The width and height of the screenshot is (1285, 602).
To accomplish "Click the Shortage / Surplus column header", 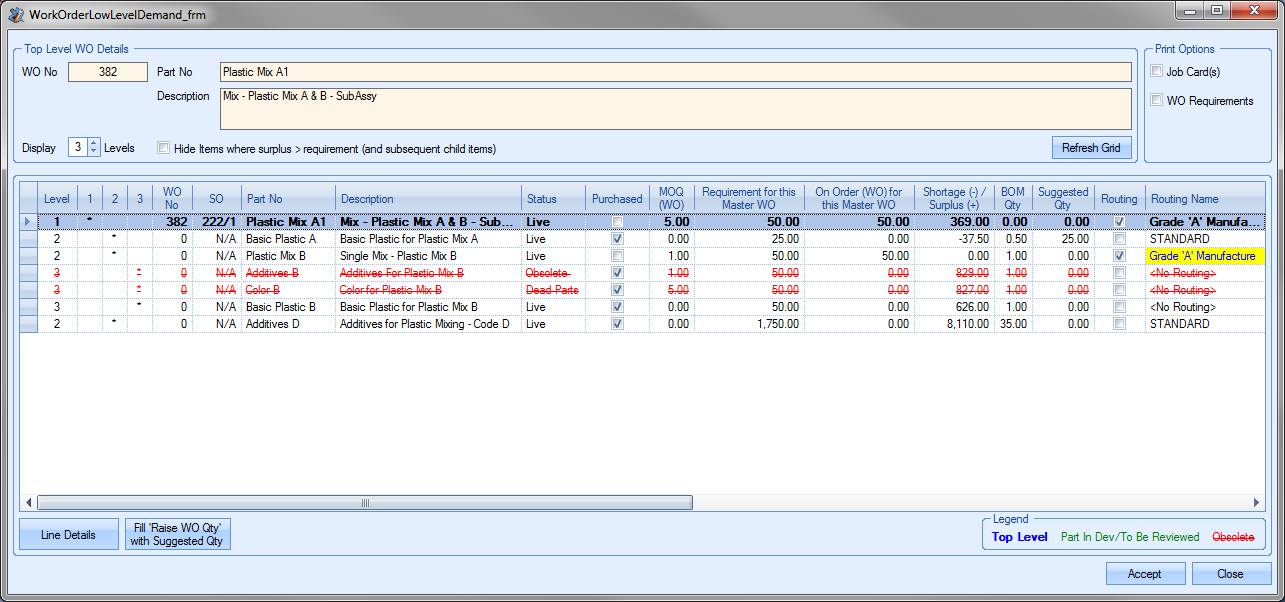I will (953, 198).
